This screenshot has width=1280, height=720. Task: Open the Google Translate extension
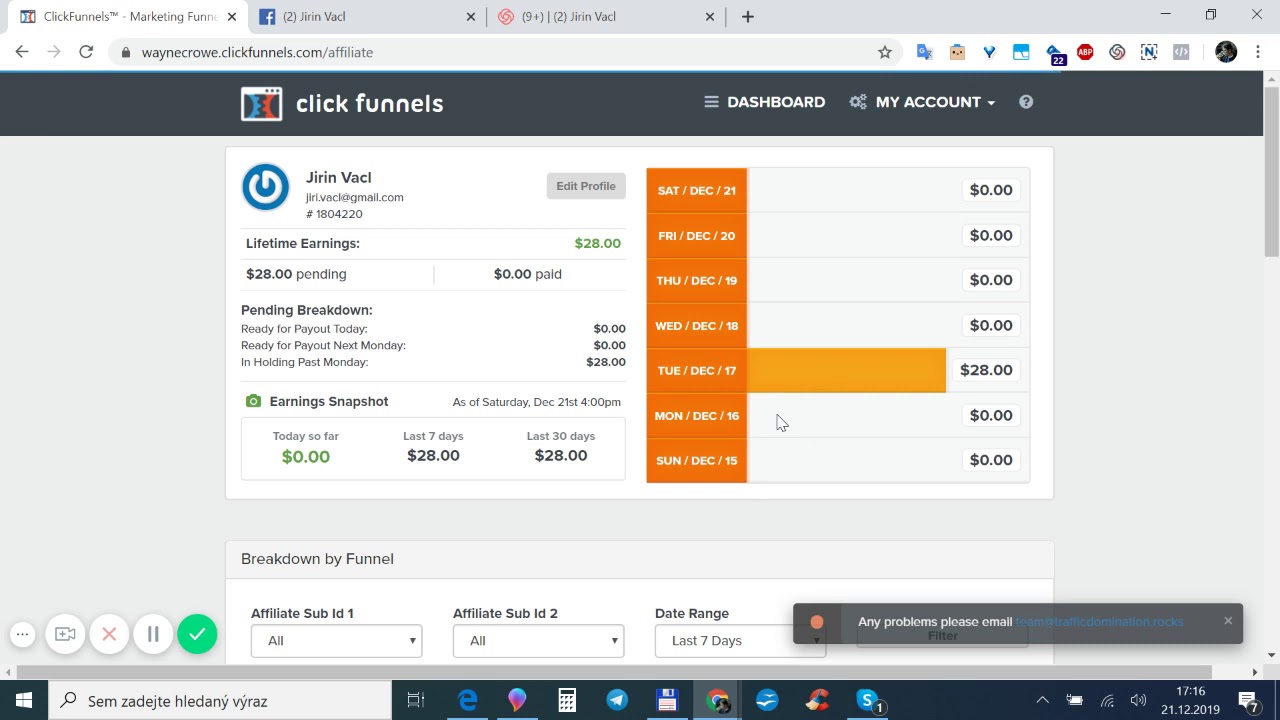tap(925, 52)
